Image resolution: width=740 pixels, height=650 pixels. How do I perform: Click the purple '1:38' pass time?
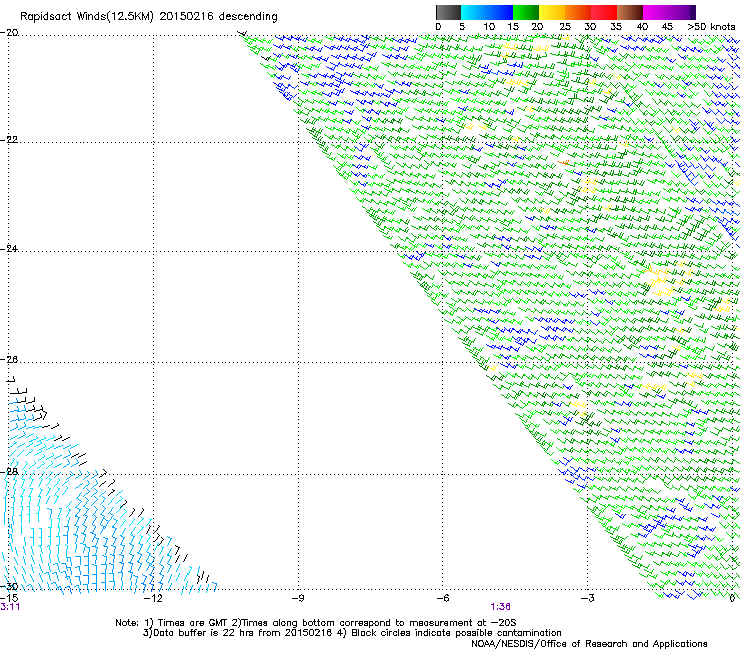pyautogui.click(x=500, y=607)
